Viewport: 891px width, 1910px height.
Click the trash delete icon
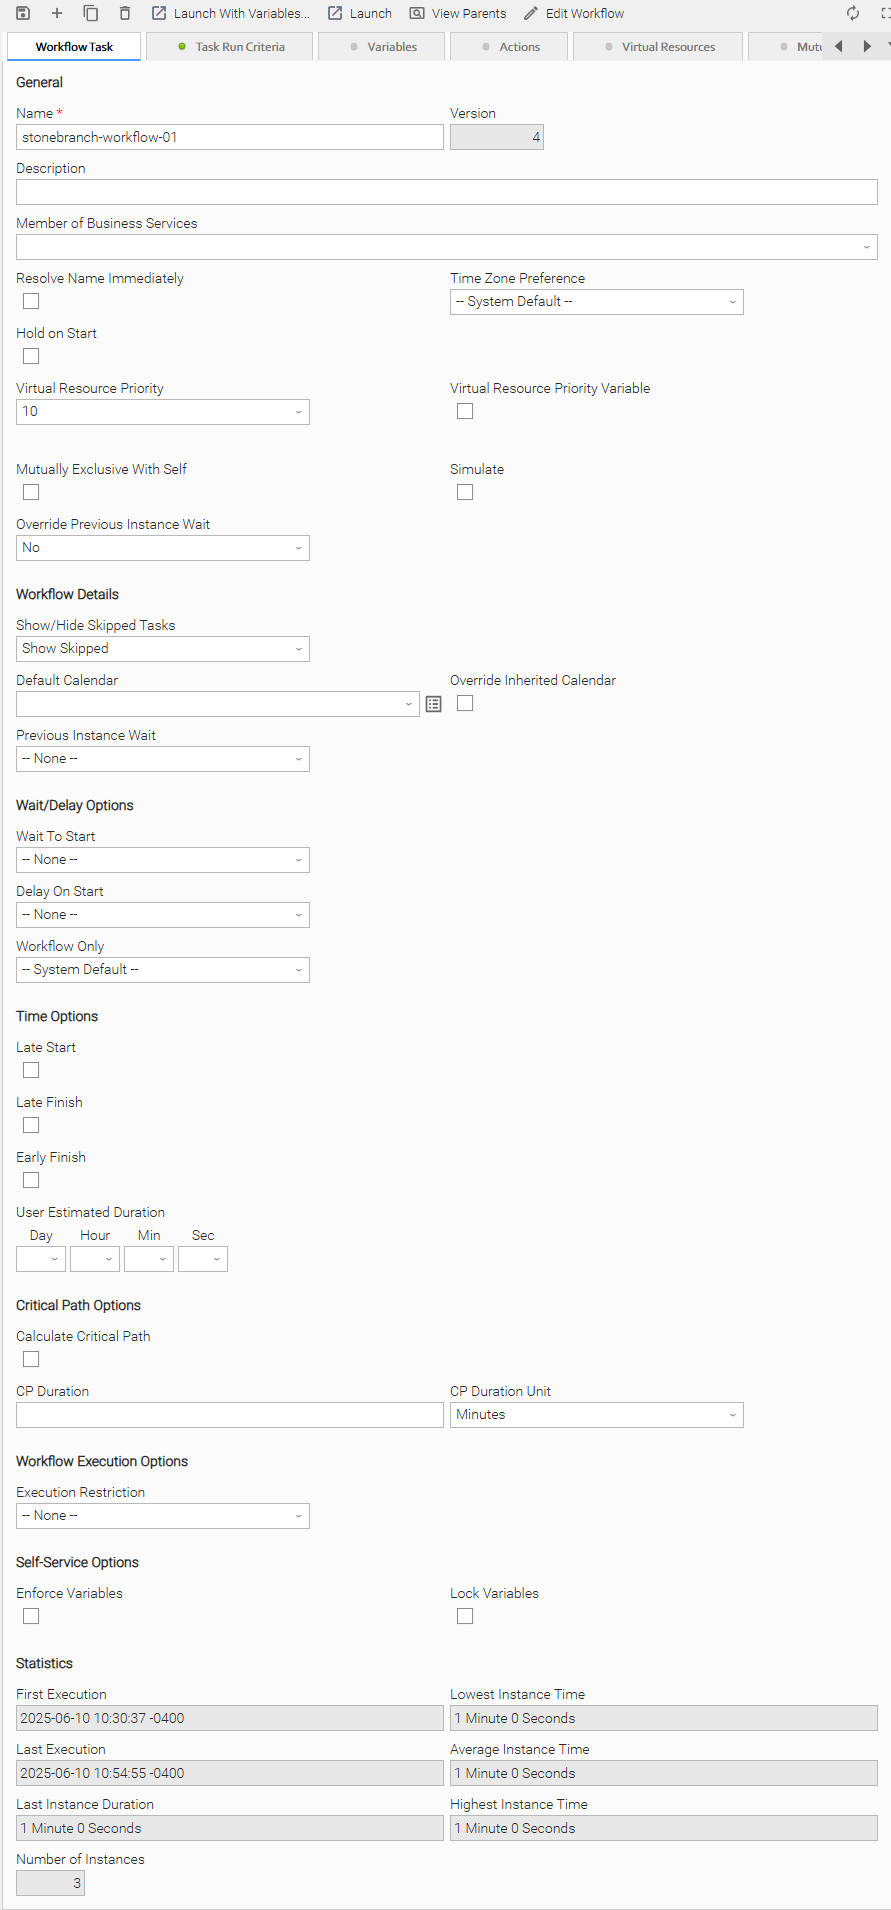point(125,14)
